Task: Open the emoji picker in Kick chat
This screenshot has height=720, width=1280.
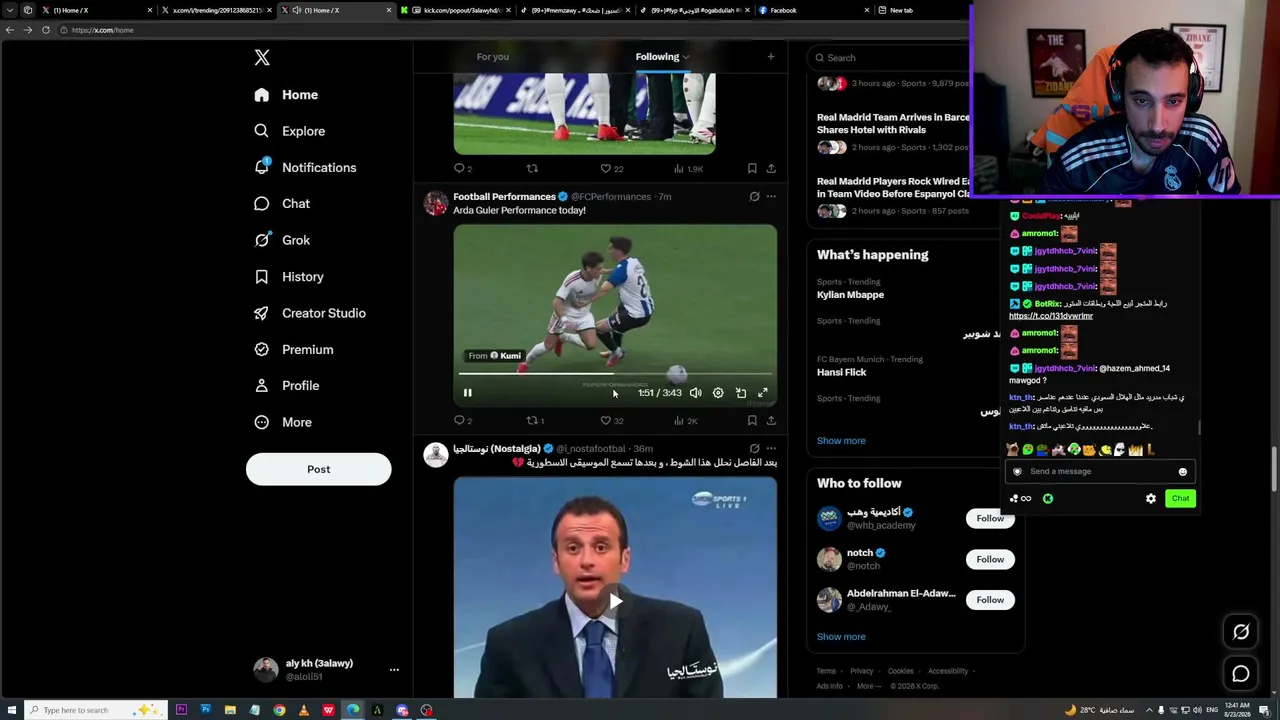Action: pyautogui.click(x=1183, y=472)
